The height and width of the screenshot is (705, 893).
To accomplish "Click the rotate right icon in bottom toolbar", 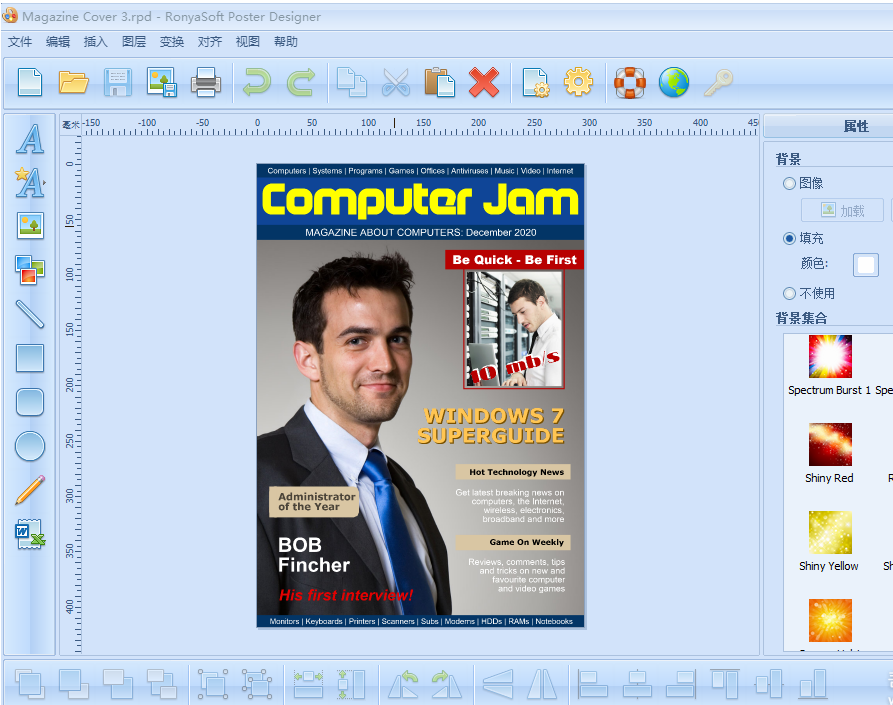I will point(447,684).
